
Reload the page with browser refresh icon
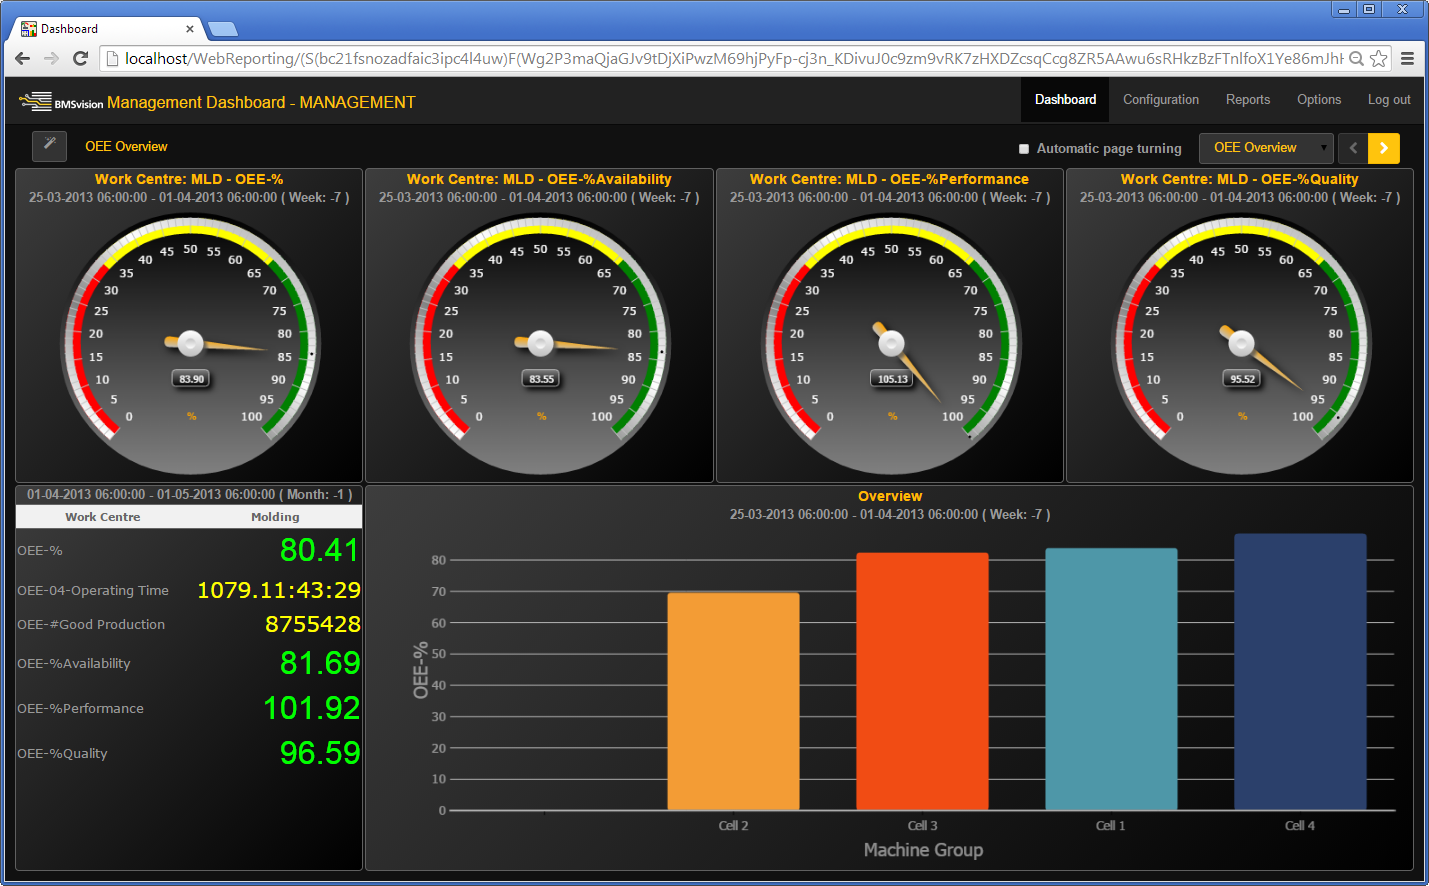tap(81, 59)
